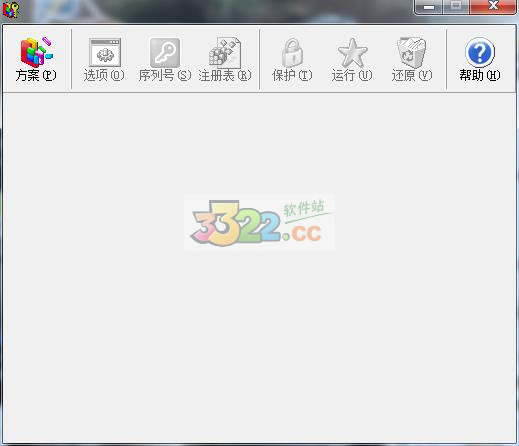The image size is (519, 446).
Task: Close the window with the red X
Action: tap(493, 6)
